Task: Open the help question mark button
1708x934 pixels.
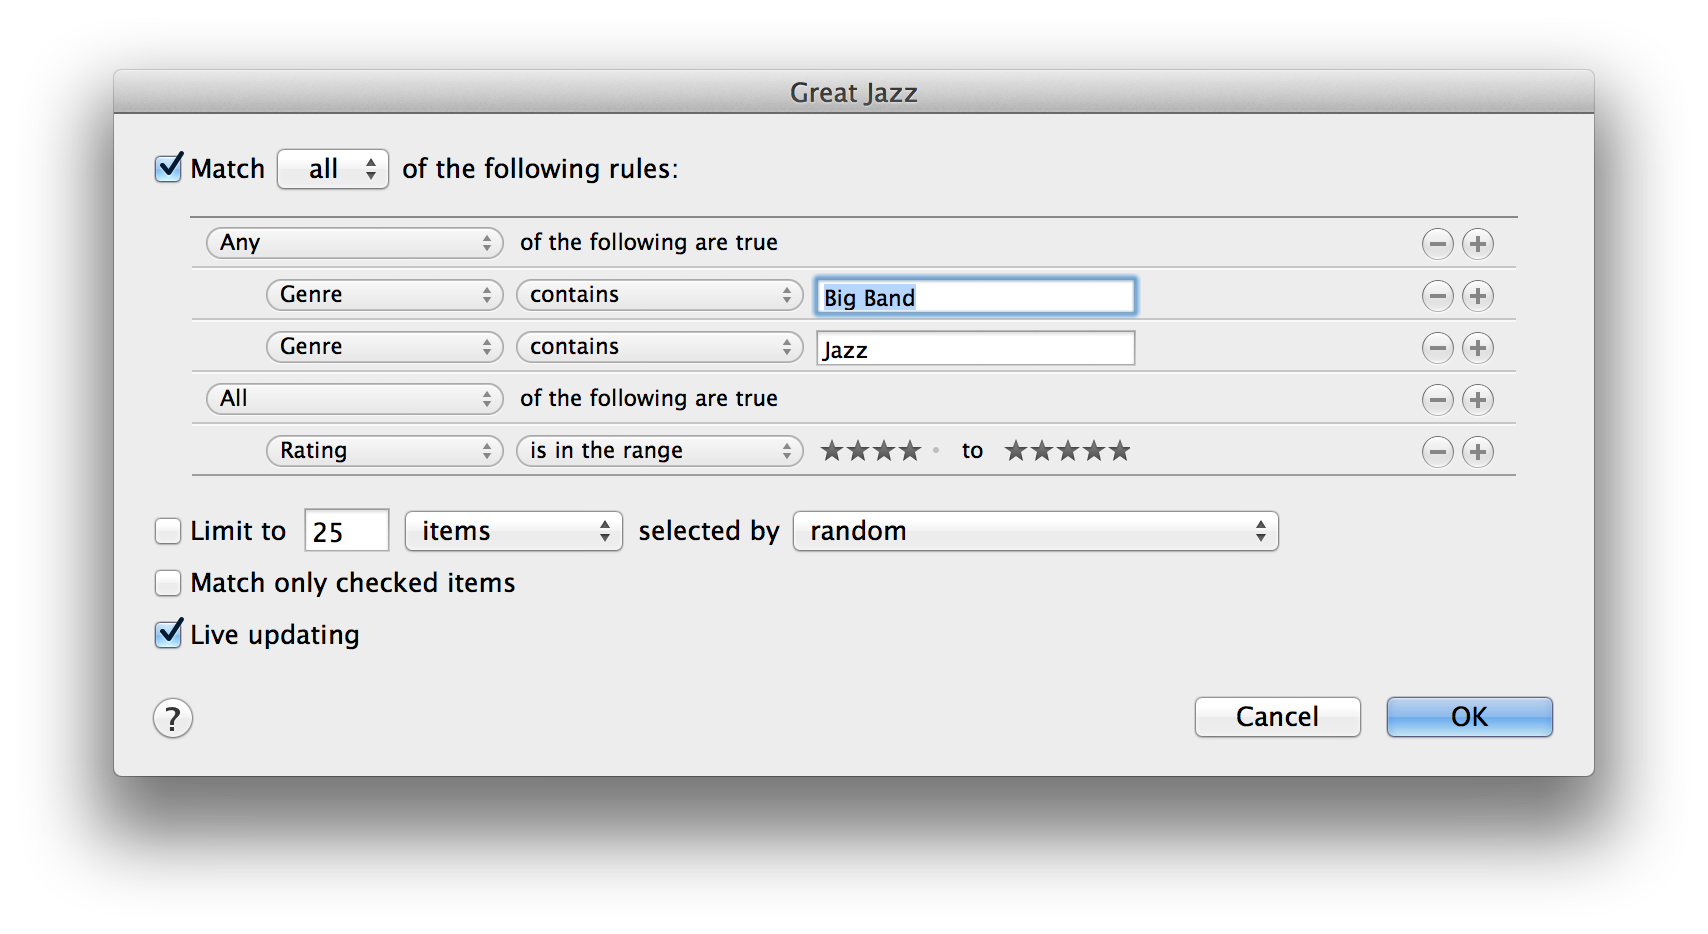Action: [173, 718]
